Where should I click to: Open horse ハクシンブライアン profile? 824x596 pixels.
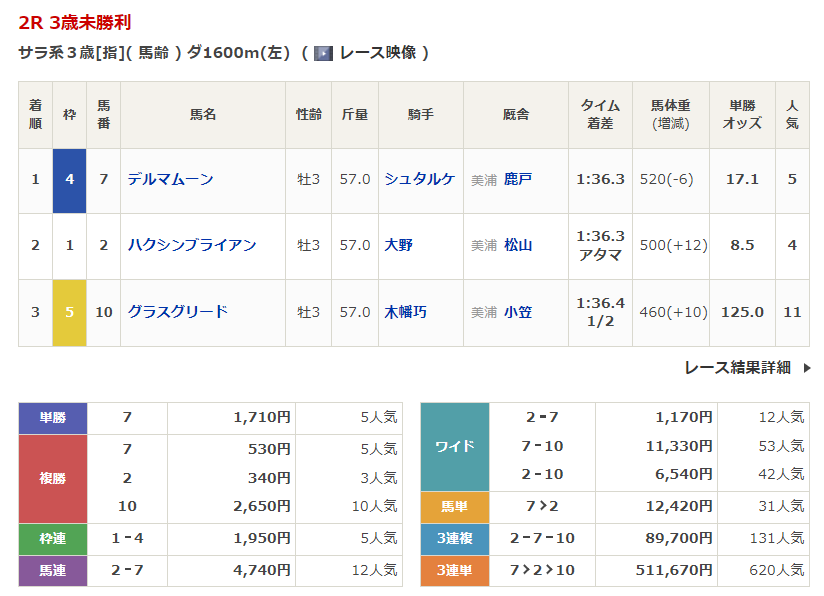coord(191,245)
